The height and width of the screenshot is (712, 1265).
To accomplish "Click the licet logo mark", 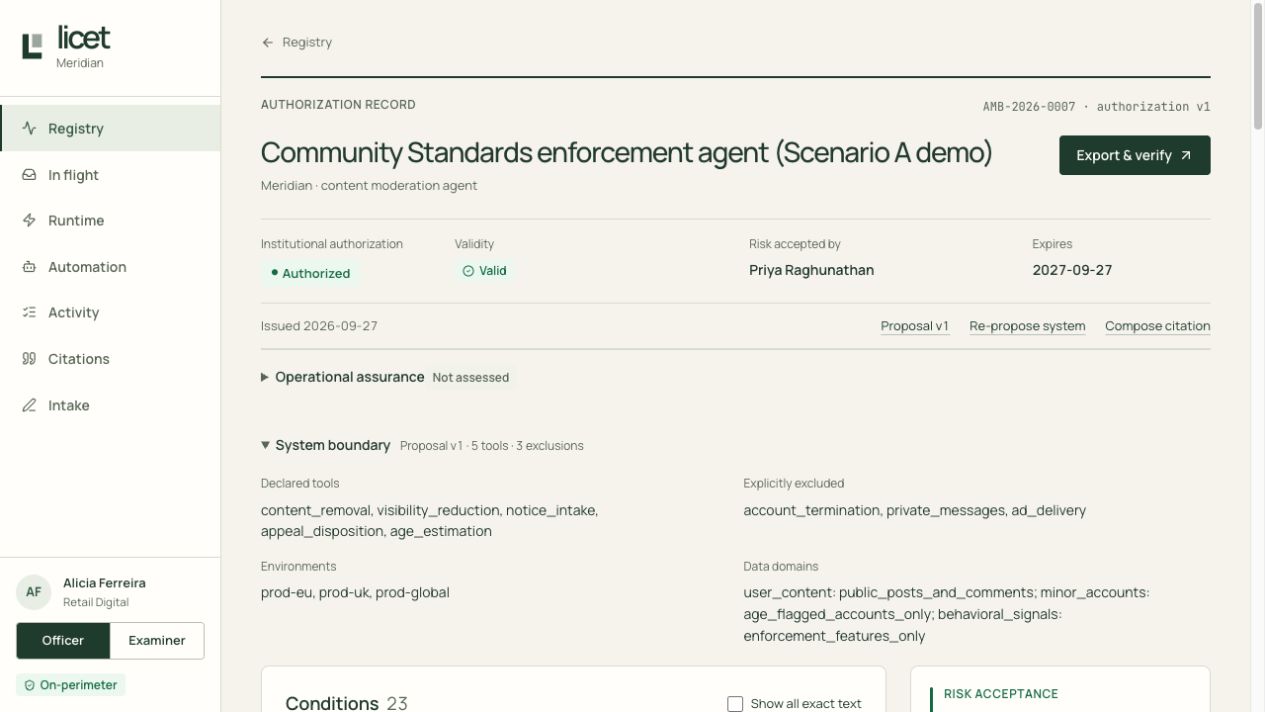I will pos(32,45).
